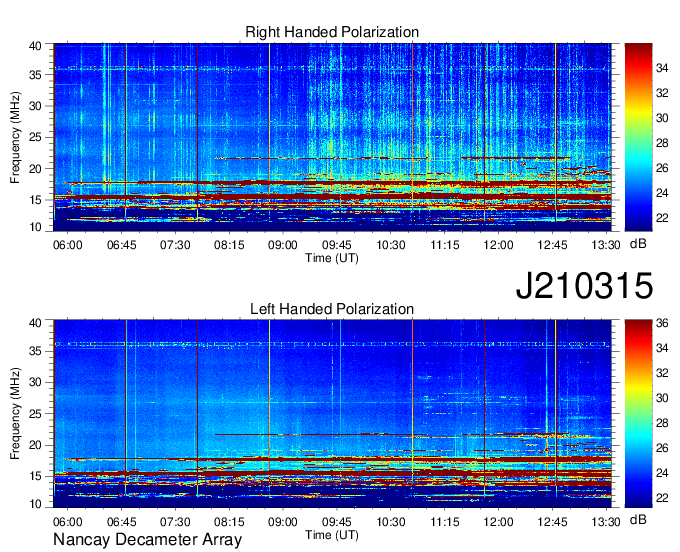Click the 10 frequency tick on the upper plot
Screen dimensions: 680x552
[x=35, y=226]
